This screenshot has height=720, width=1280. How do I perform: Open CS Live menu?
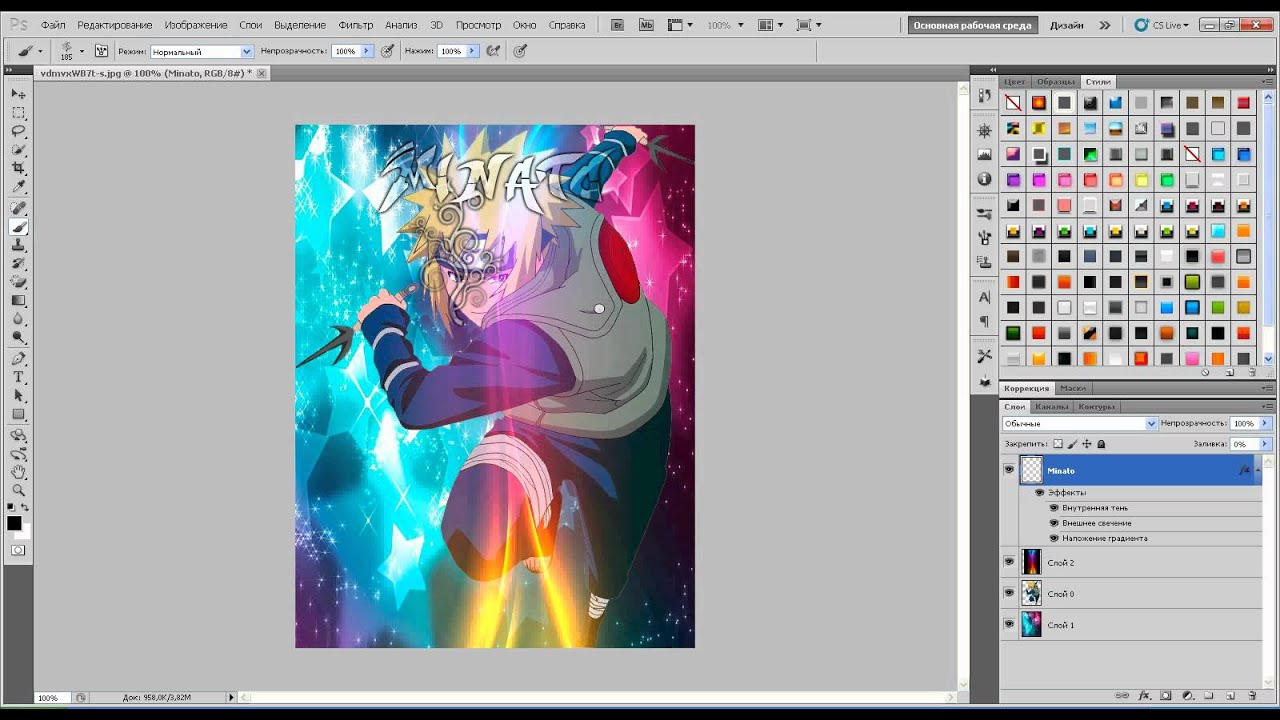coord(1163,25)
